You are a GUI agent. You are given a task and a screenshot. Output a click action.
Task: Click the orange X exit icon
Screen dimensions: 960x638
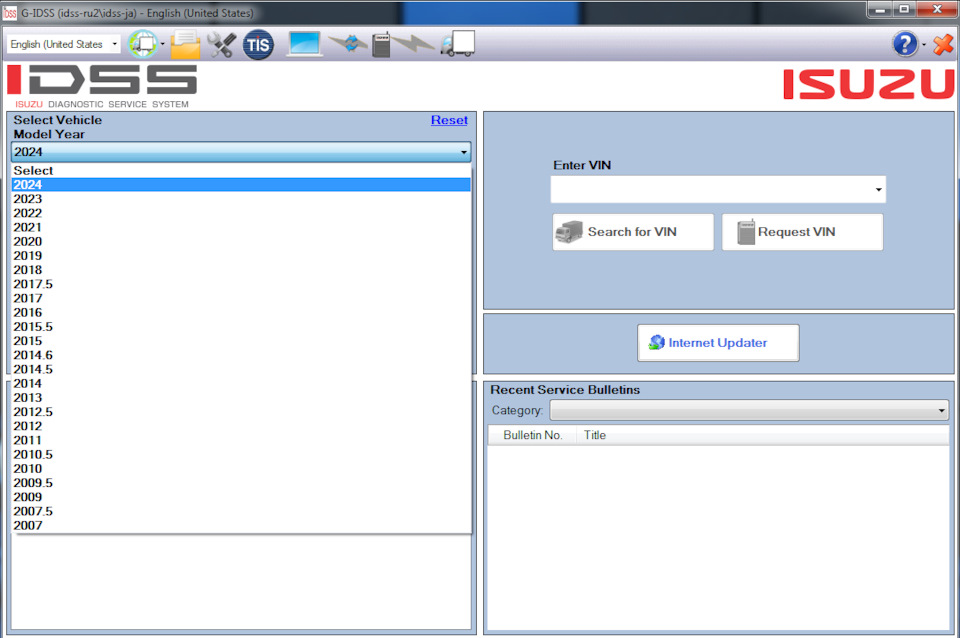943,44
